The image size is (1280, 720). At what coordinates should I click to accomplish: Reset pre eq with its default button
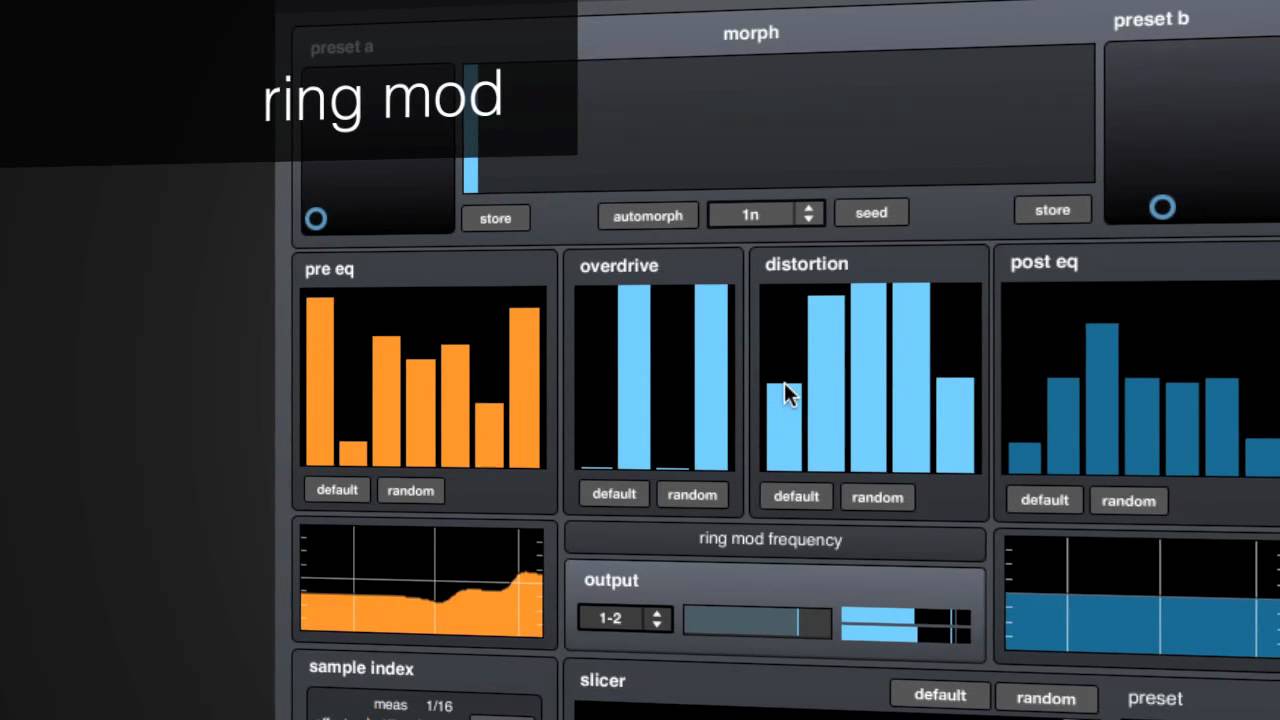337,490
